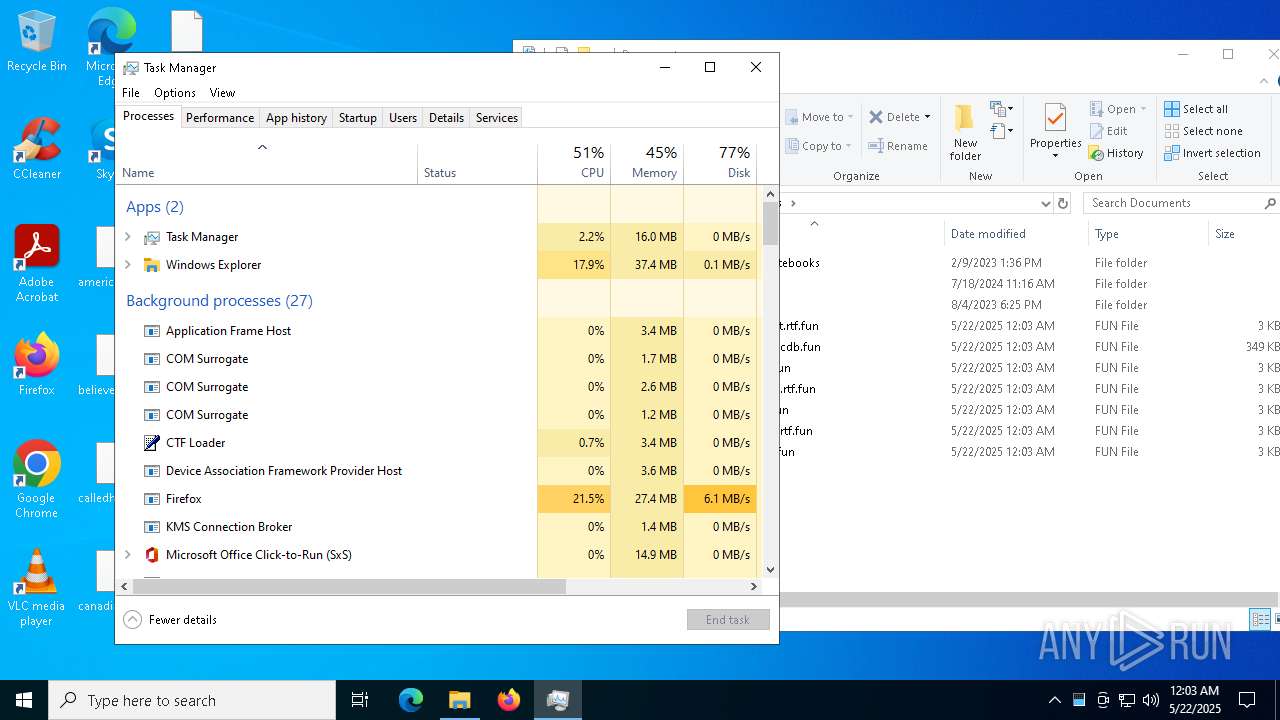
Task: Collapse Task Manager with Fewer details
Action: [170, 620]
